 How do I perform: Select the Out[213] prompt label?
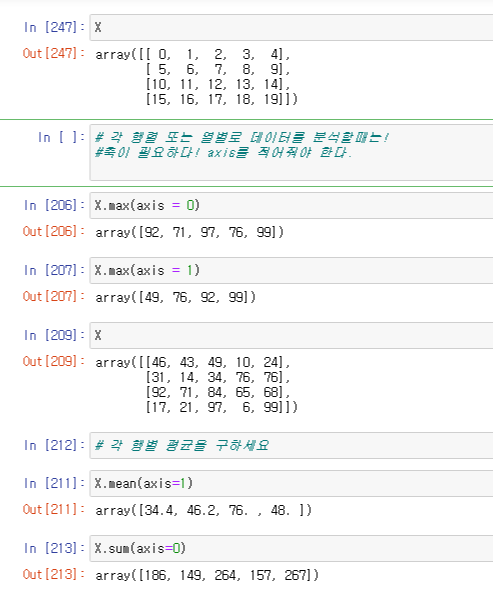click(x=54, y=574)
